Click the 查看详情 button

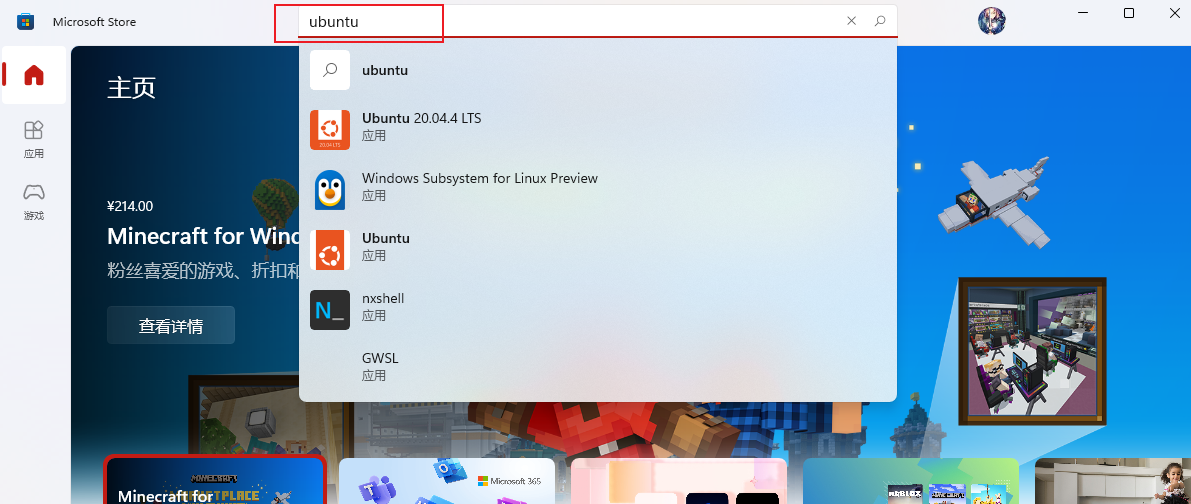[x=171, y=326]
